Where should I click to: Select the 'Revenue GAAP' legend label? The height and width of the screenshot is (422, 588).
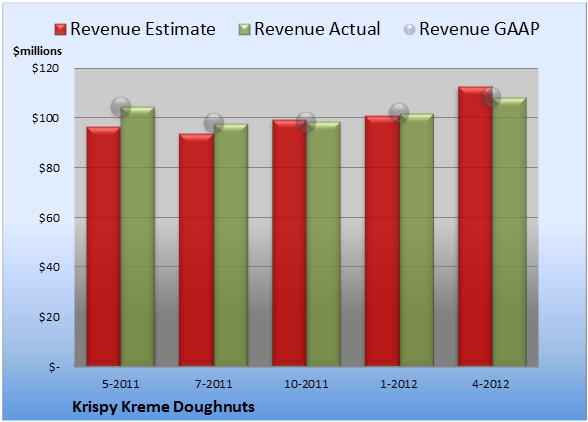coord(479,29)
